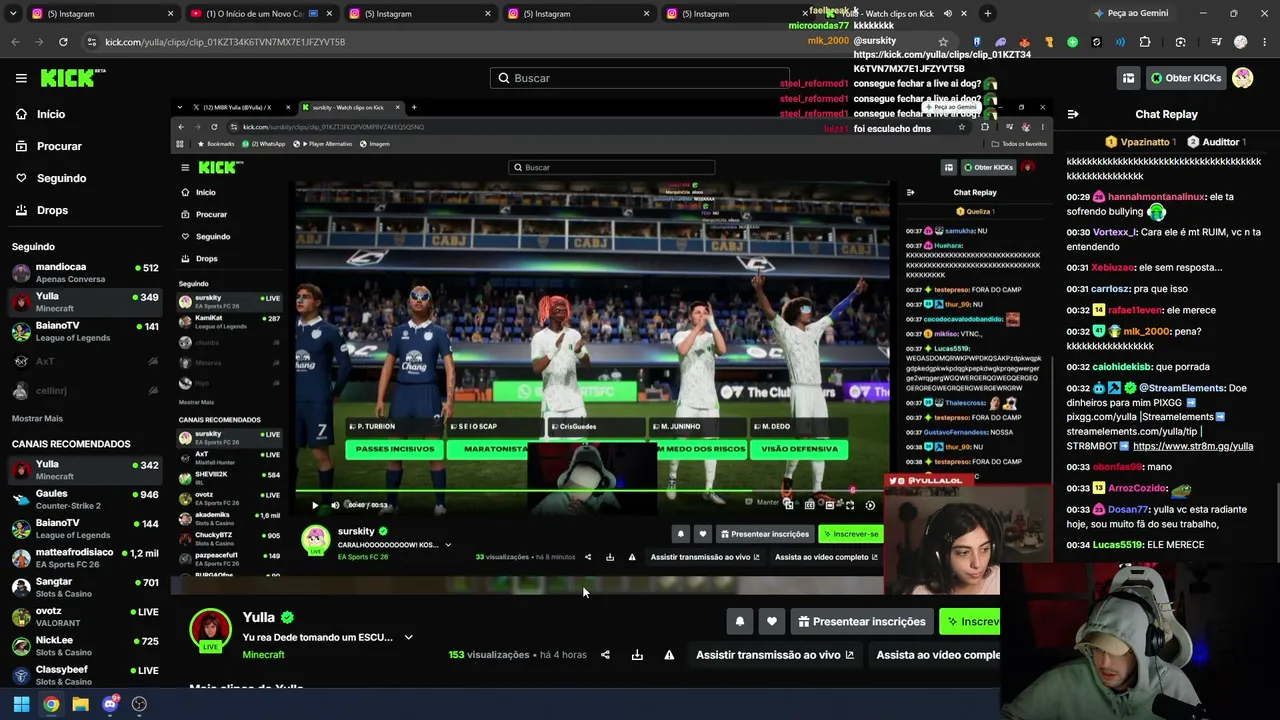Open Discord from the taskbar

pyautogui.click(x=110, y=704)
